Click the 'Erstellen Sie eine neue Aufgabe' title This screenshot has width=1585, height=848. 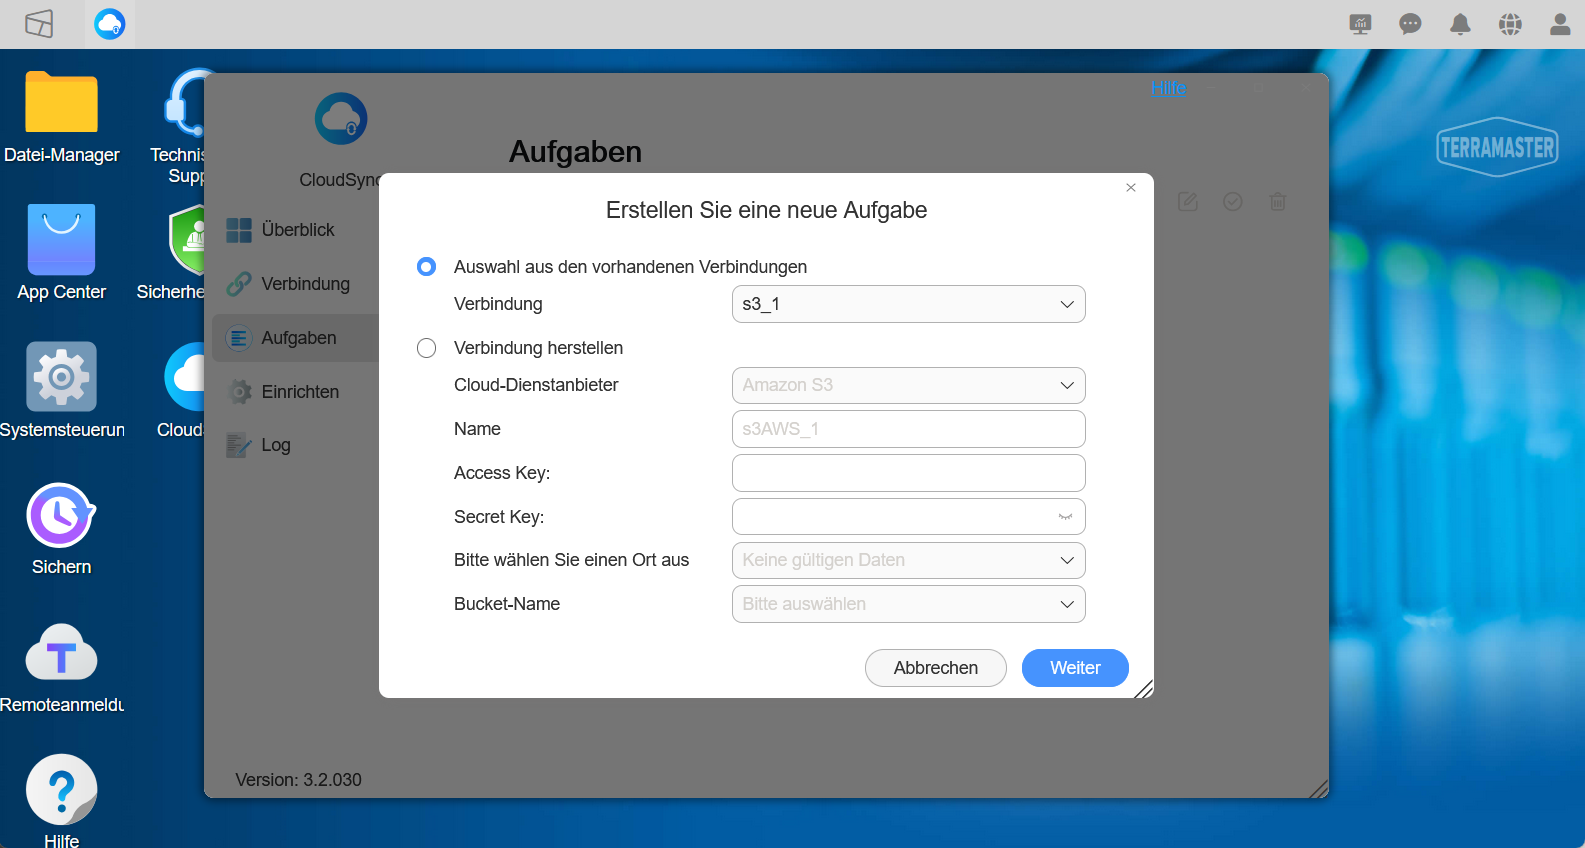766,210
